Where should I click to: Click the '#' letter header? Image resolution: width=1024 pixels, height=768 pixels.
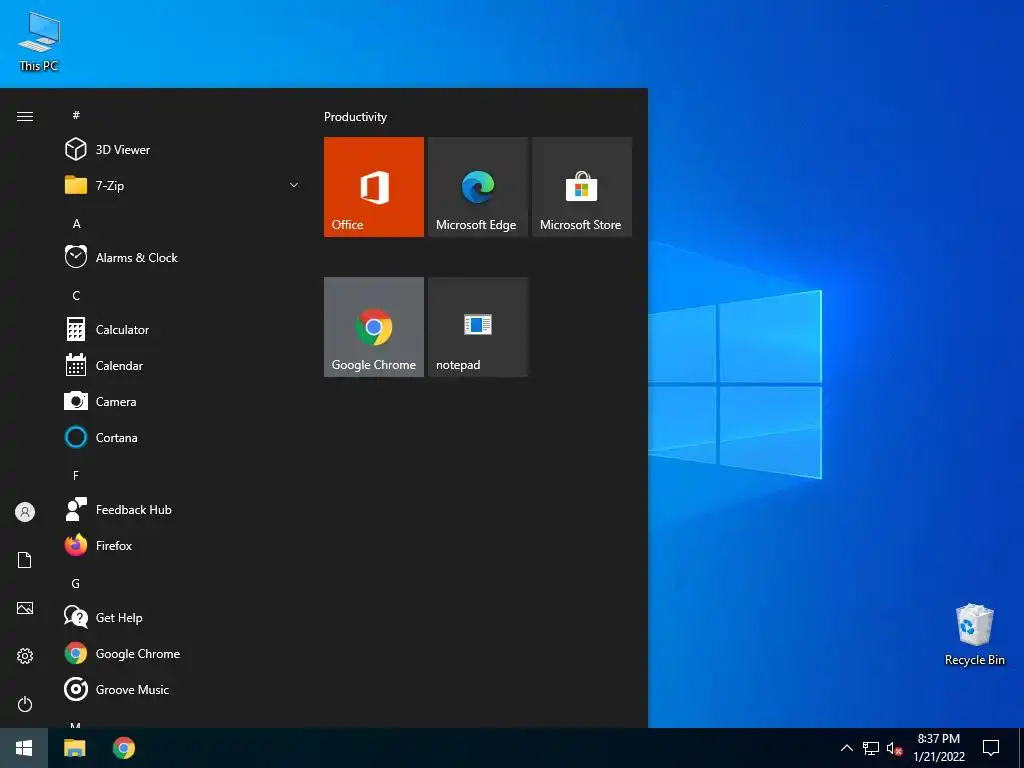76,116
